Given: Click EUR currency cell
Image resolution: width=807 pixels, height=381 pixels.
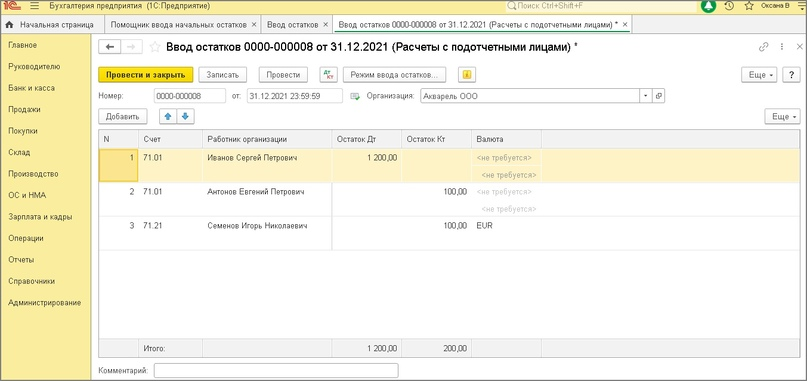Looking at the screenshot, I should [x=506, y=226].
